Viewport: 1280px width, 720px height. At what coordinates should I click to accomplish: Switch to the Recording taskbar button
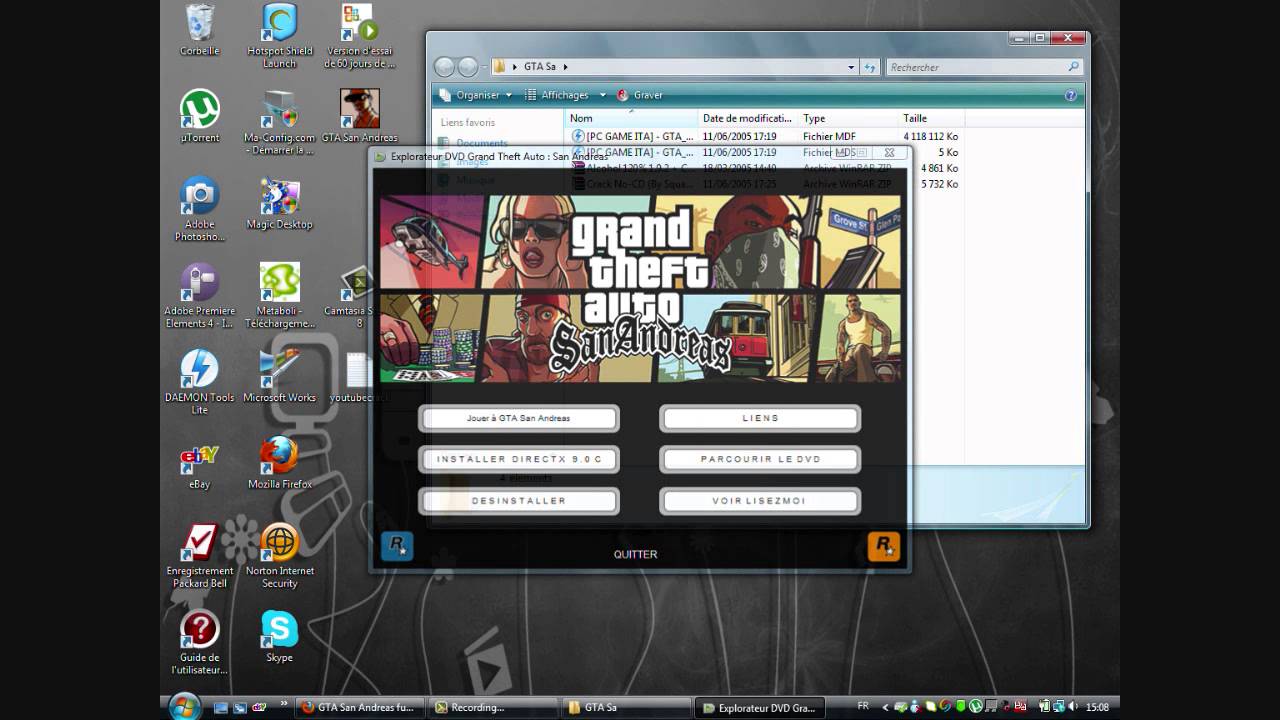click(x=494, y=707)
